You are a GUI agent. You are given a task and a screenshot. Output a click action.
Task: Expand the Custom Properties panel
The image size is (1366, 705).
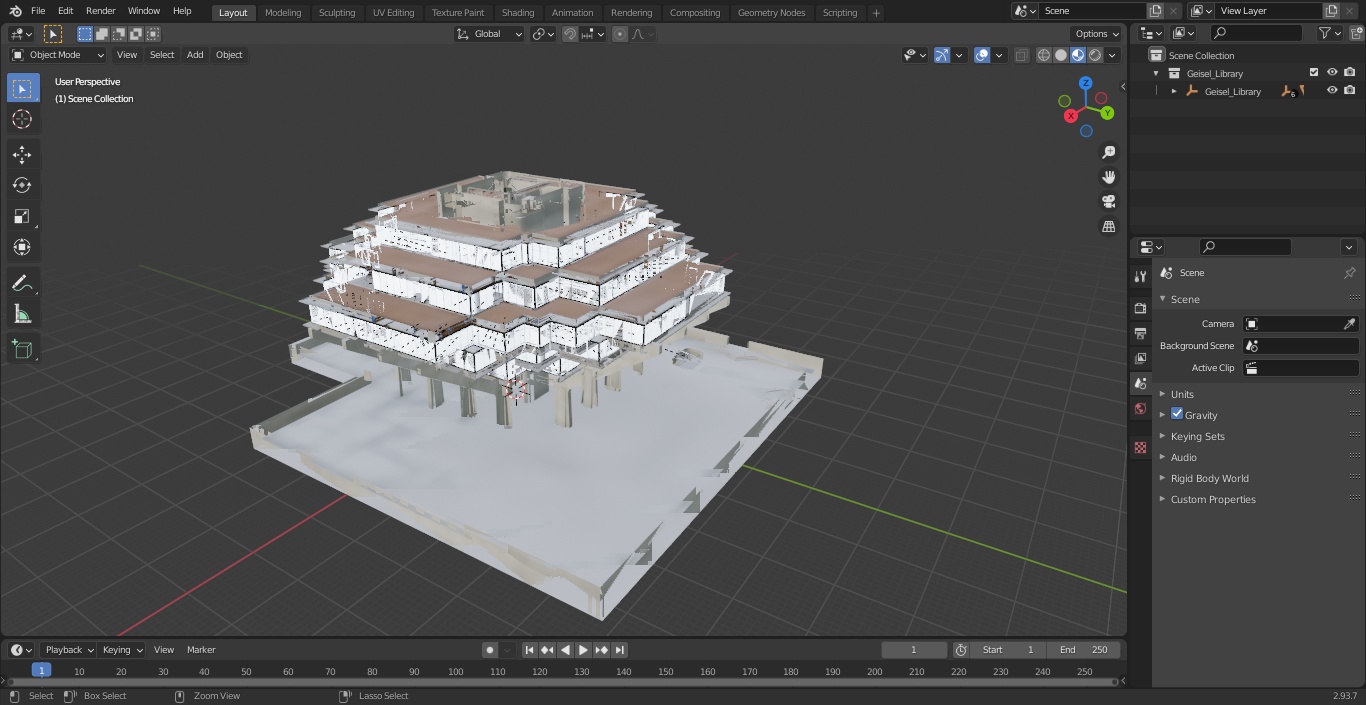(1213, 499)
